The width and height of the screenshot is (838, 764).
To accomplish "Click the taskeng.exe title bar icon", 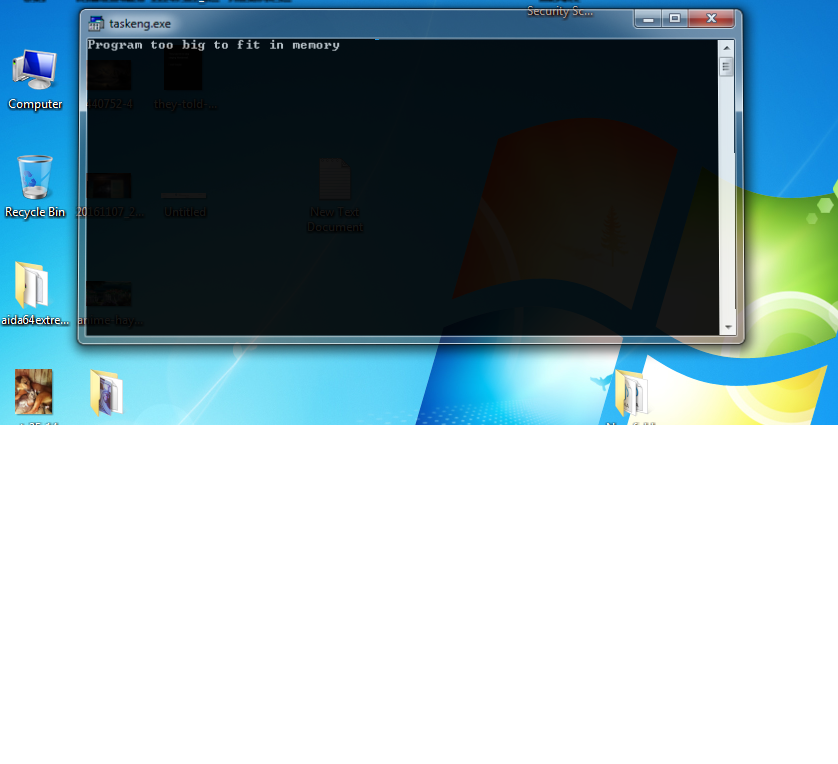I will pyautogui.click(x=96, y=24).
